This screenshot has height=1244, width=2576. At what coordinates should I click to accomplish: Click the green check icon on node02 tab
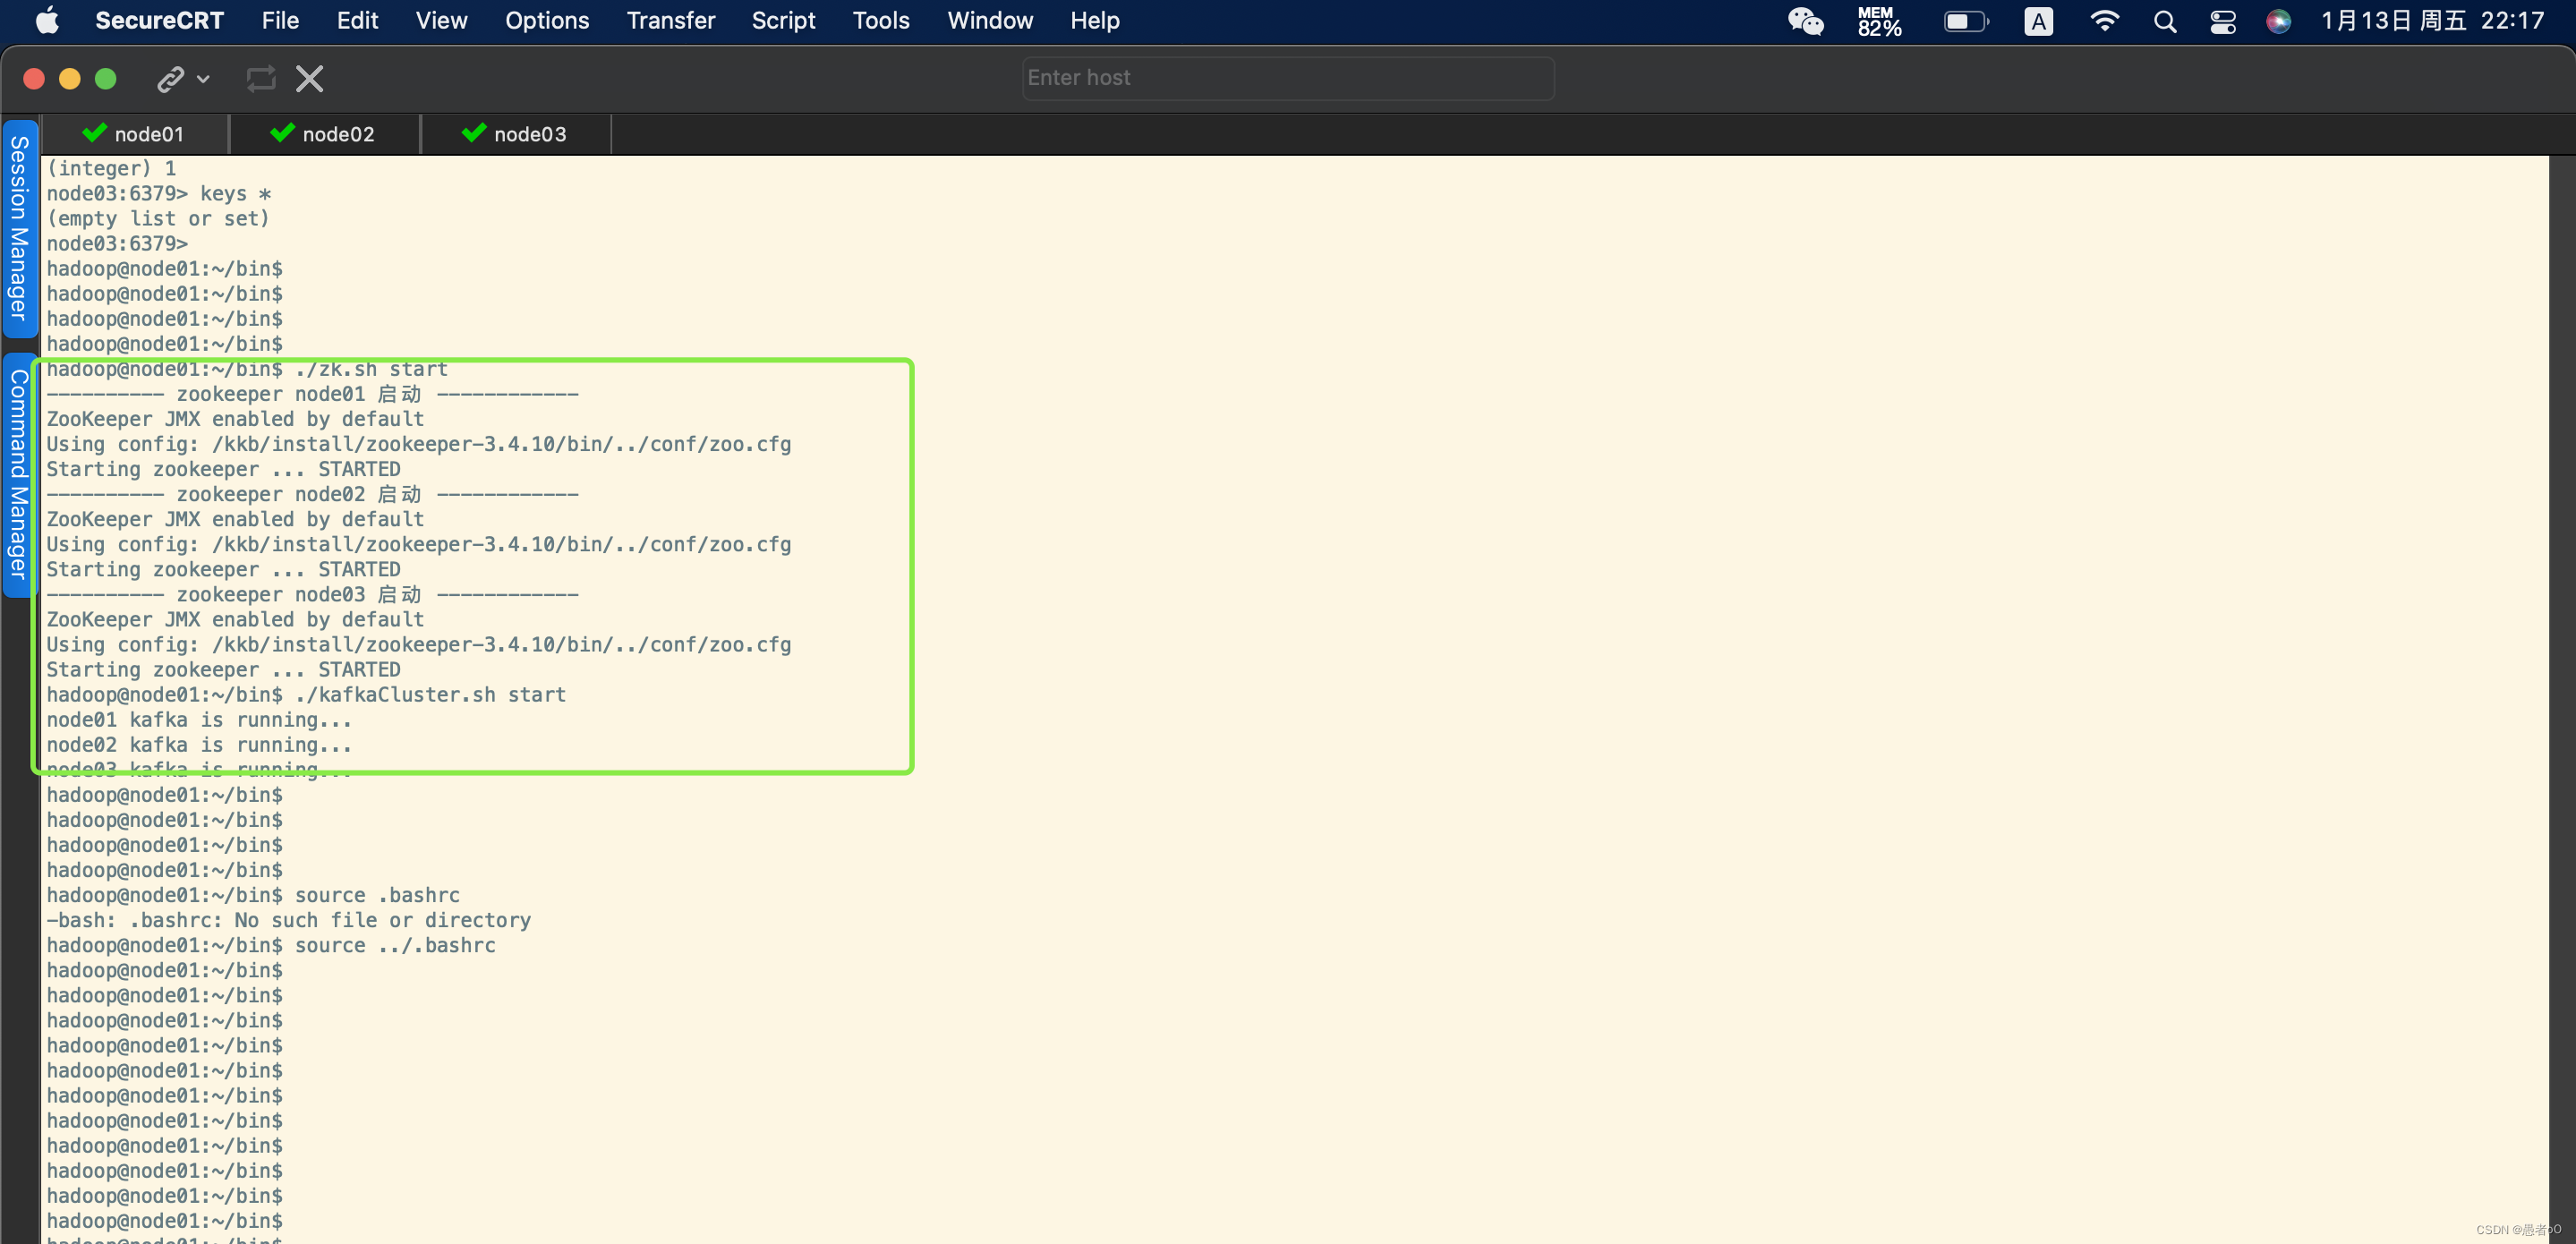(x=282, y=132)
